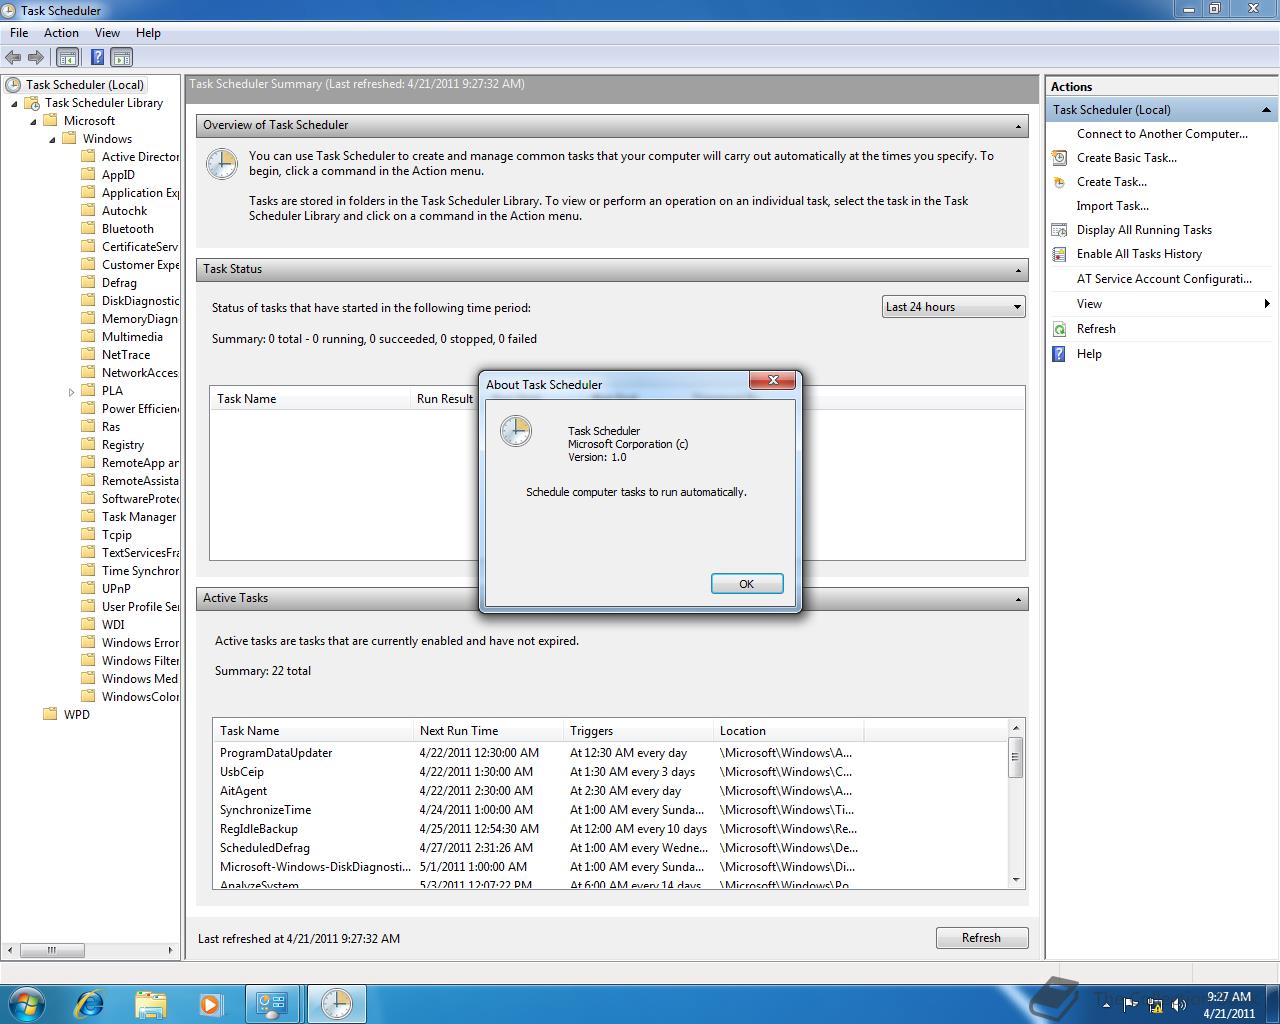Viewport: 1280px width, 1024px height.
Task: Open the File menu
Action: point(19,33)
